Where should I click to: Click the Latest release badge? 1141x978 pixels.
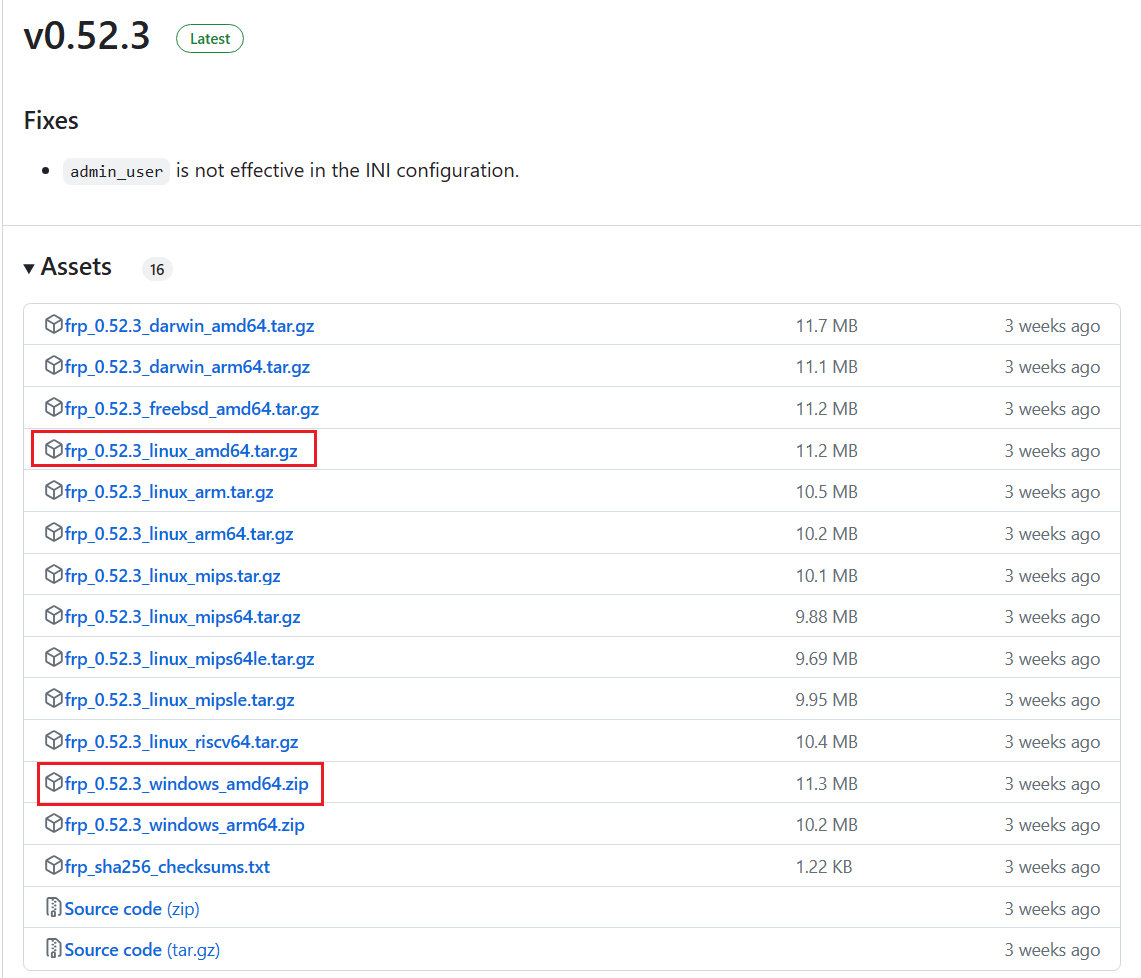(x=210, y=39)
